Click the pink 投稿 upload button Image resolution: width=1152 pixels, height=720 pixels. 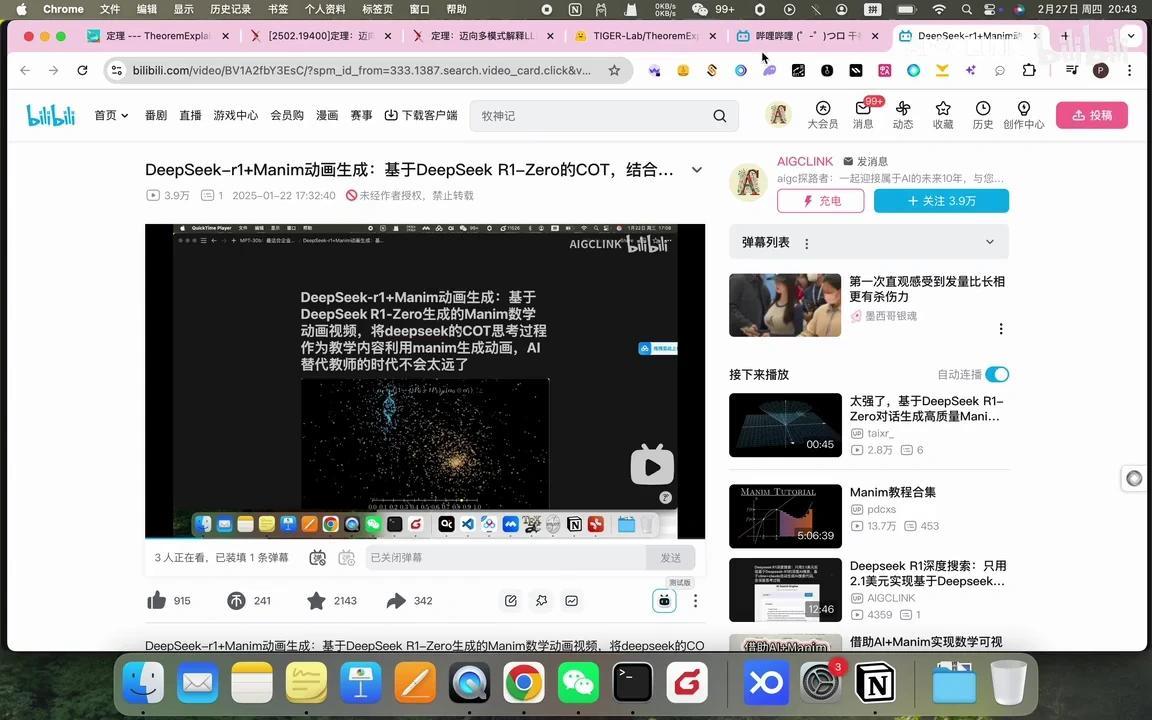[x=1091, y=115]
